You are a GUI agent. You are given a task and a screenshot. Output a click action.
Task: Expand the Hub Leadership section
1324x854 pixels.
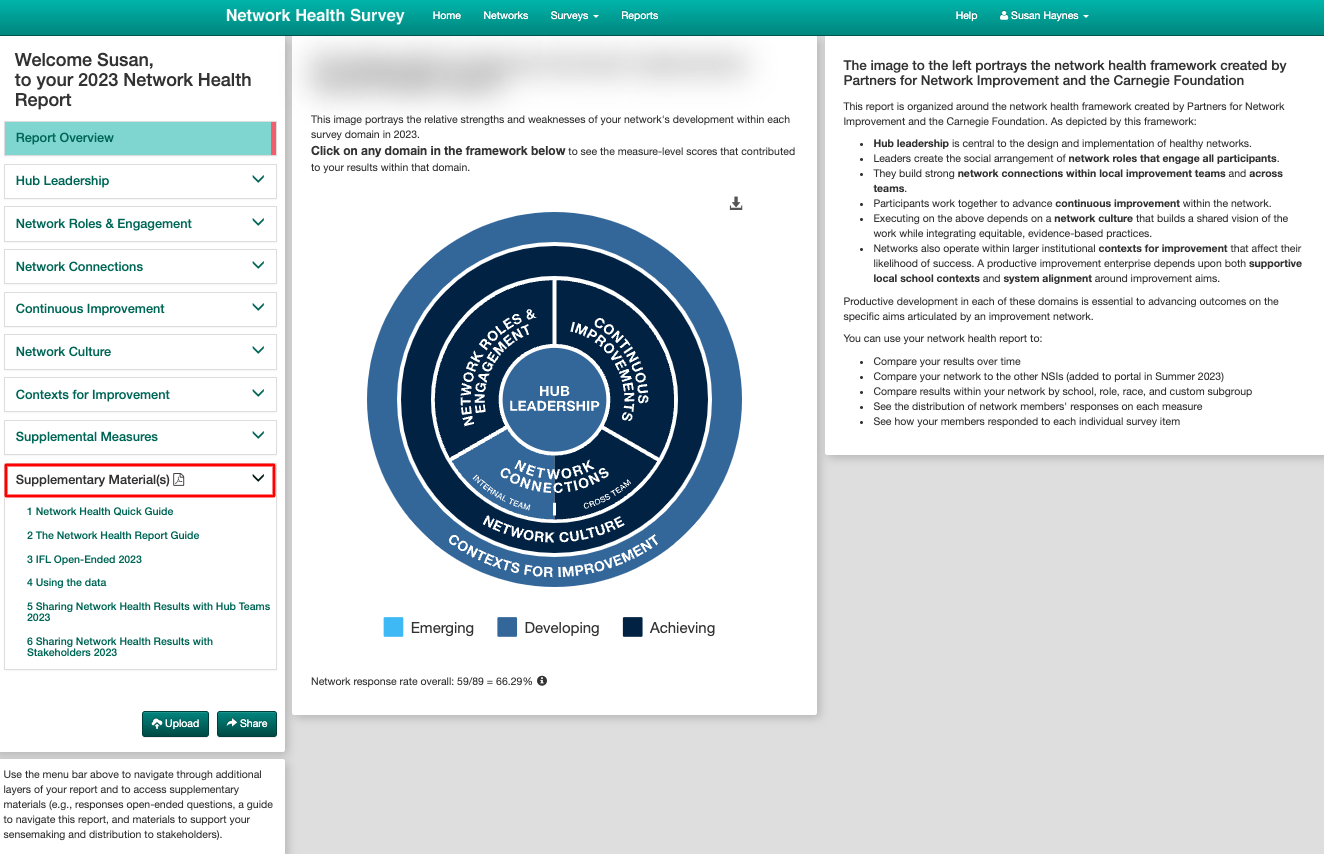[x=140, y=181]
